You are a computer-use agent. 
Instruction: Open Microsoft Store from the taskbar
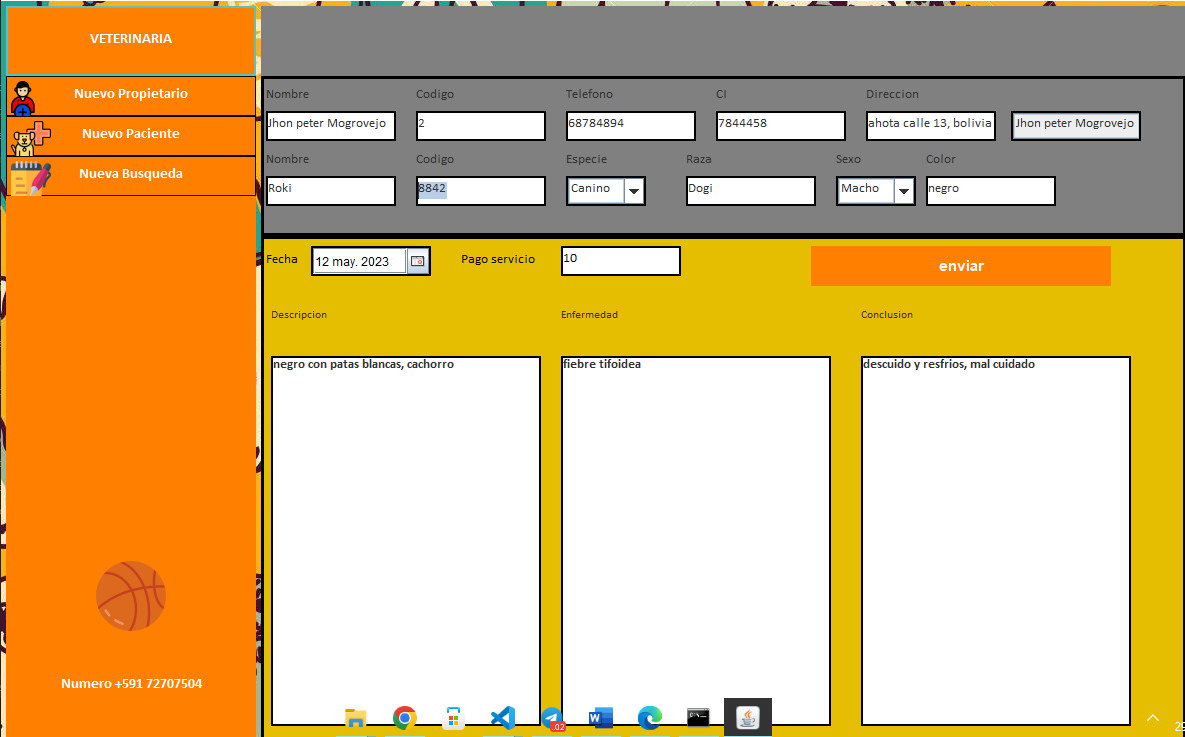click(453, 717)
